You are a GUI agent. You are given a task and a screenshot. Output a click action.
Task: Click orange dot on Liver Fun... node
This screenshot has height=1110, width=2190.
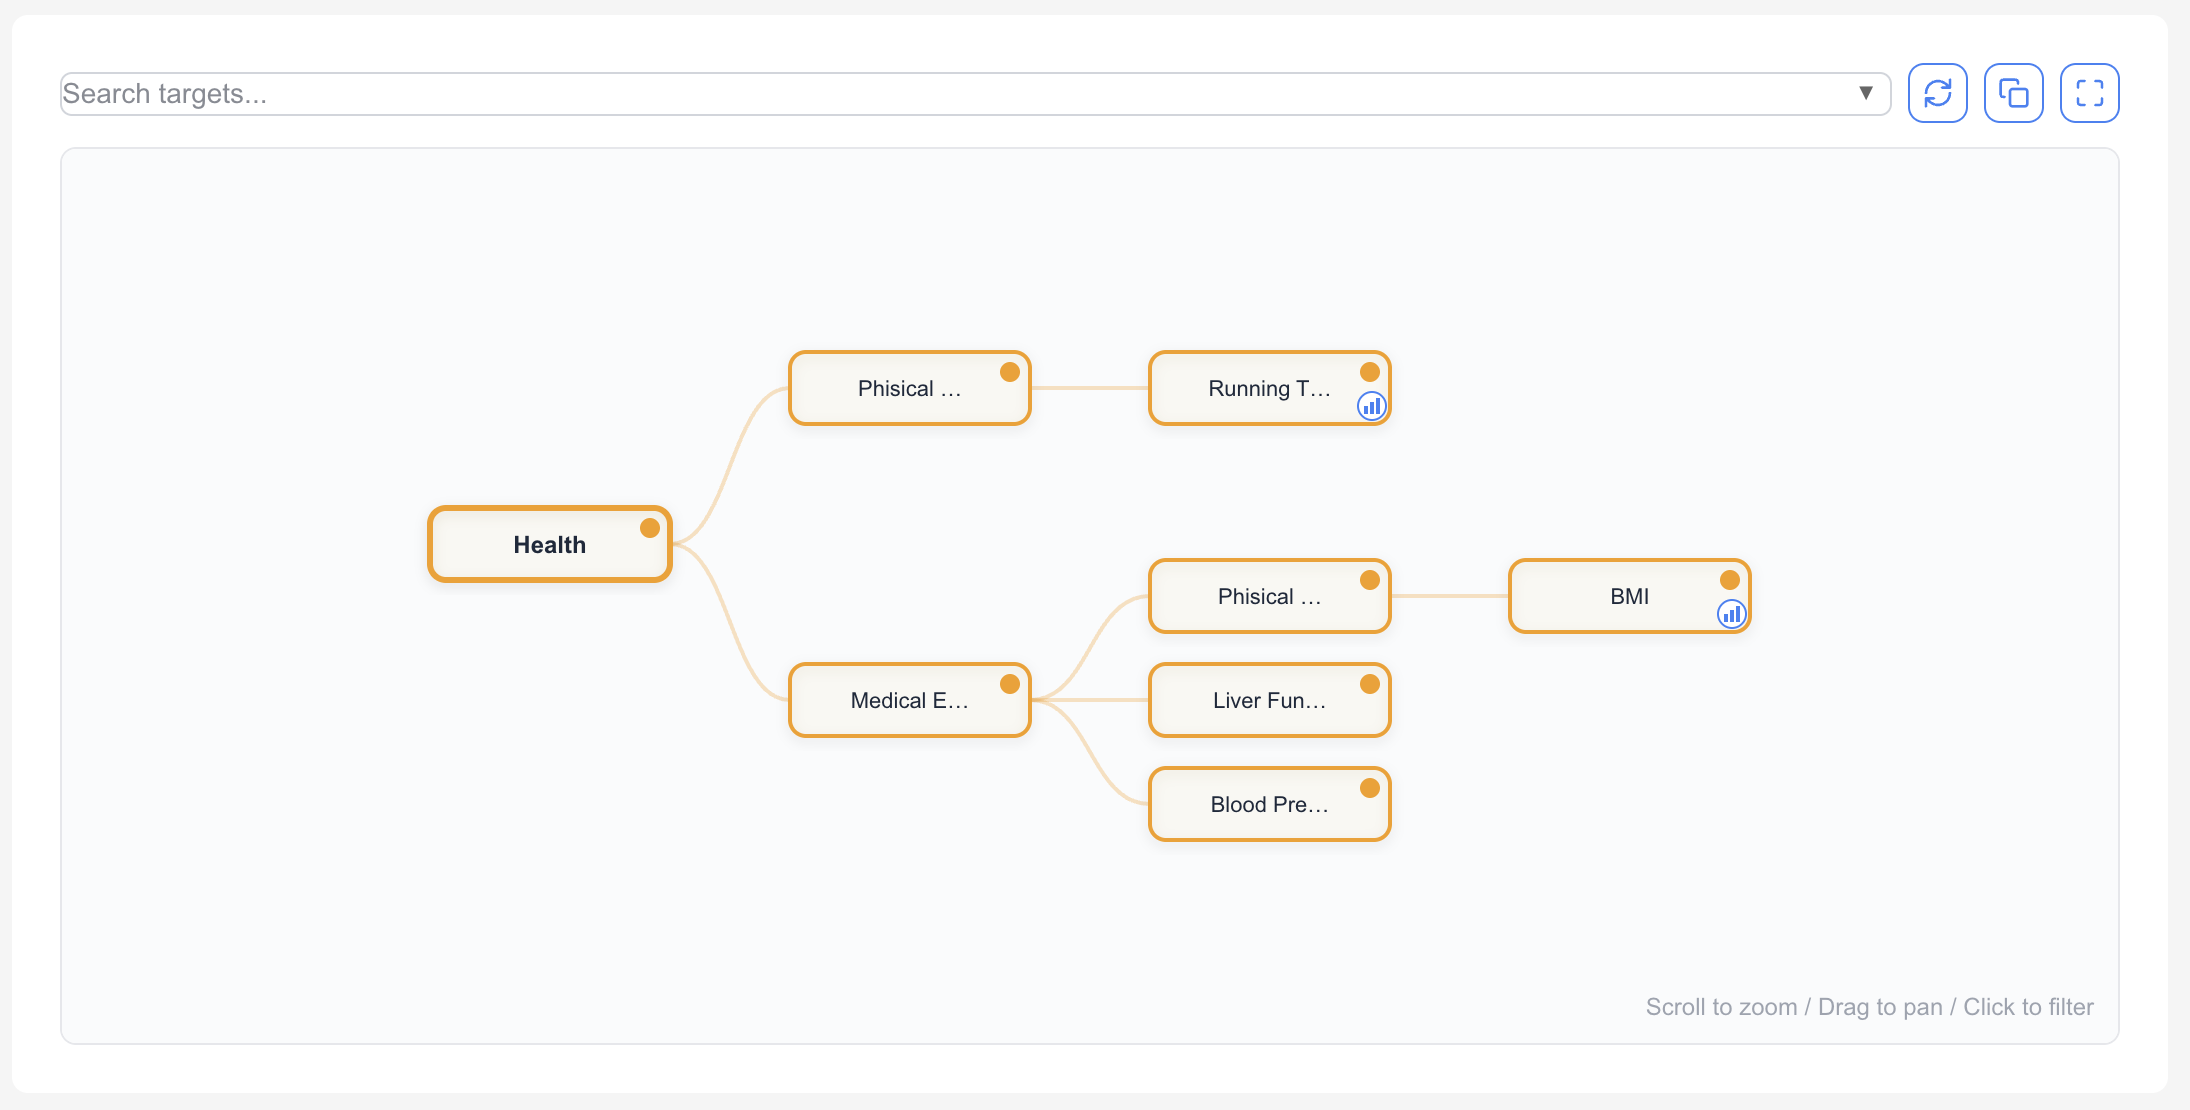(1370, 684)
